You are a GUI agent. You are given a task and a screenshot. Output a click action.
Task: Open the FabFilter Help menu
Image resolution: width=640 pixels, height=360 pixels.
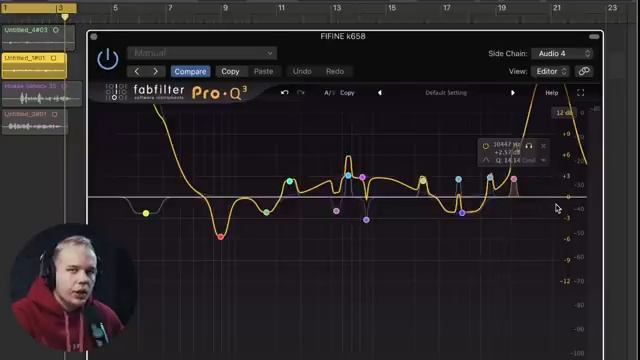551,93
